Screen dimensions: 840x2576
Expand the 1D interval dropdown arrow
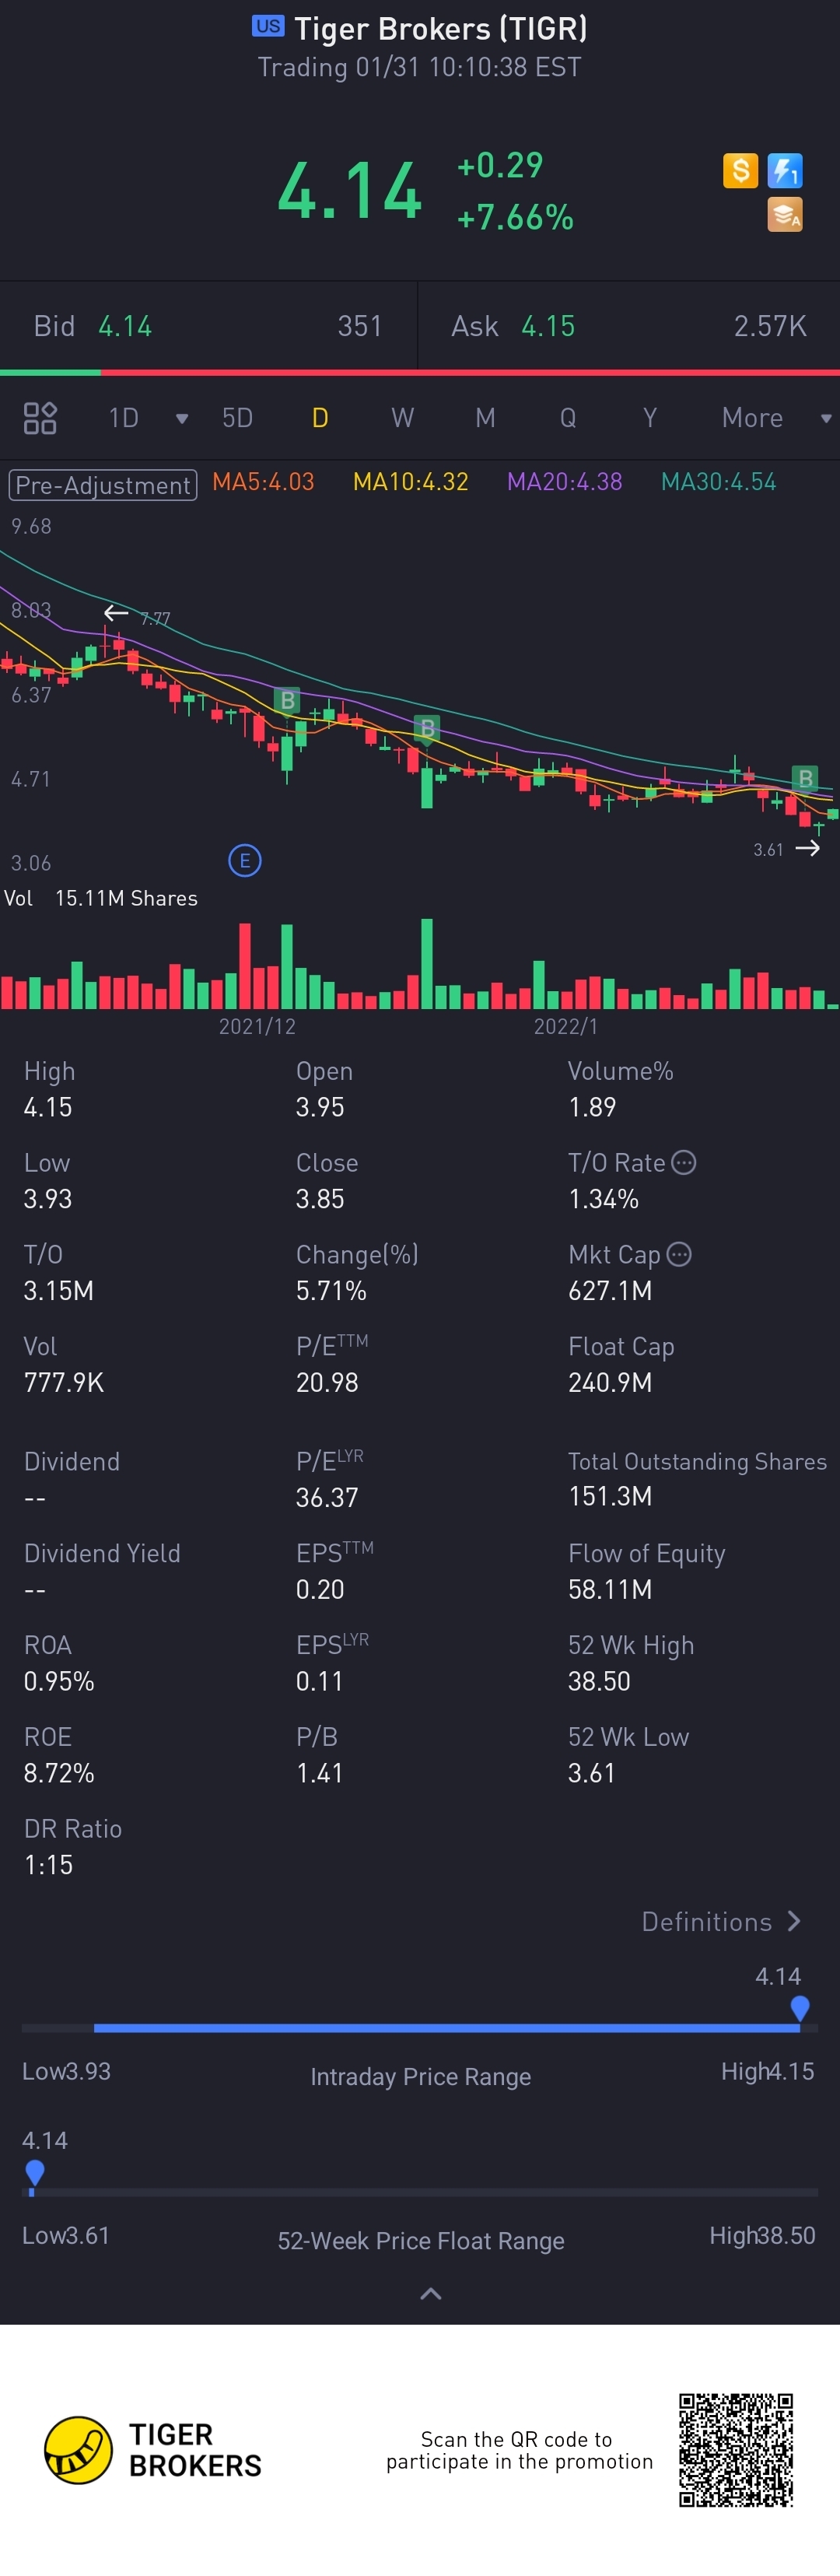pyautogui.click(x=182, y=418)
